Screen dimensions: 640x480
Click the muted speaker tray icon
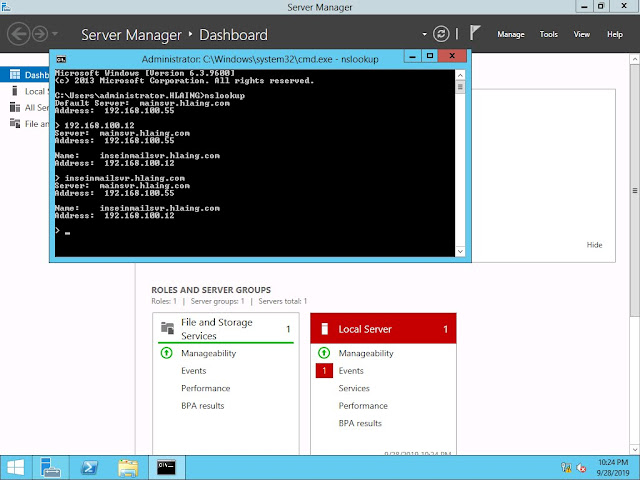click(581, 468)
